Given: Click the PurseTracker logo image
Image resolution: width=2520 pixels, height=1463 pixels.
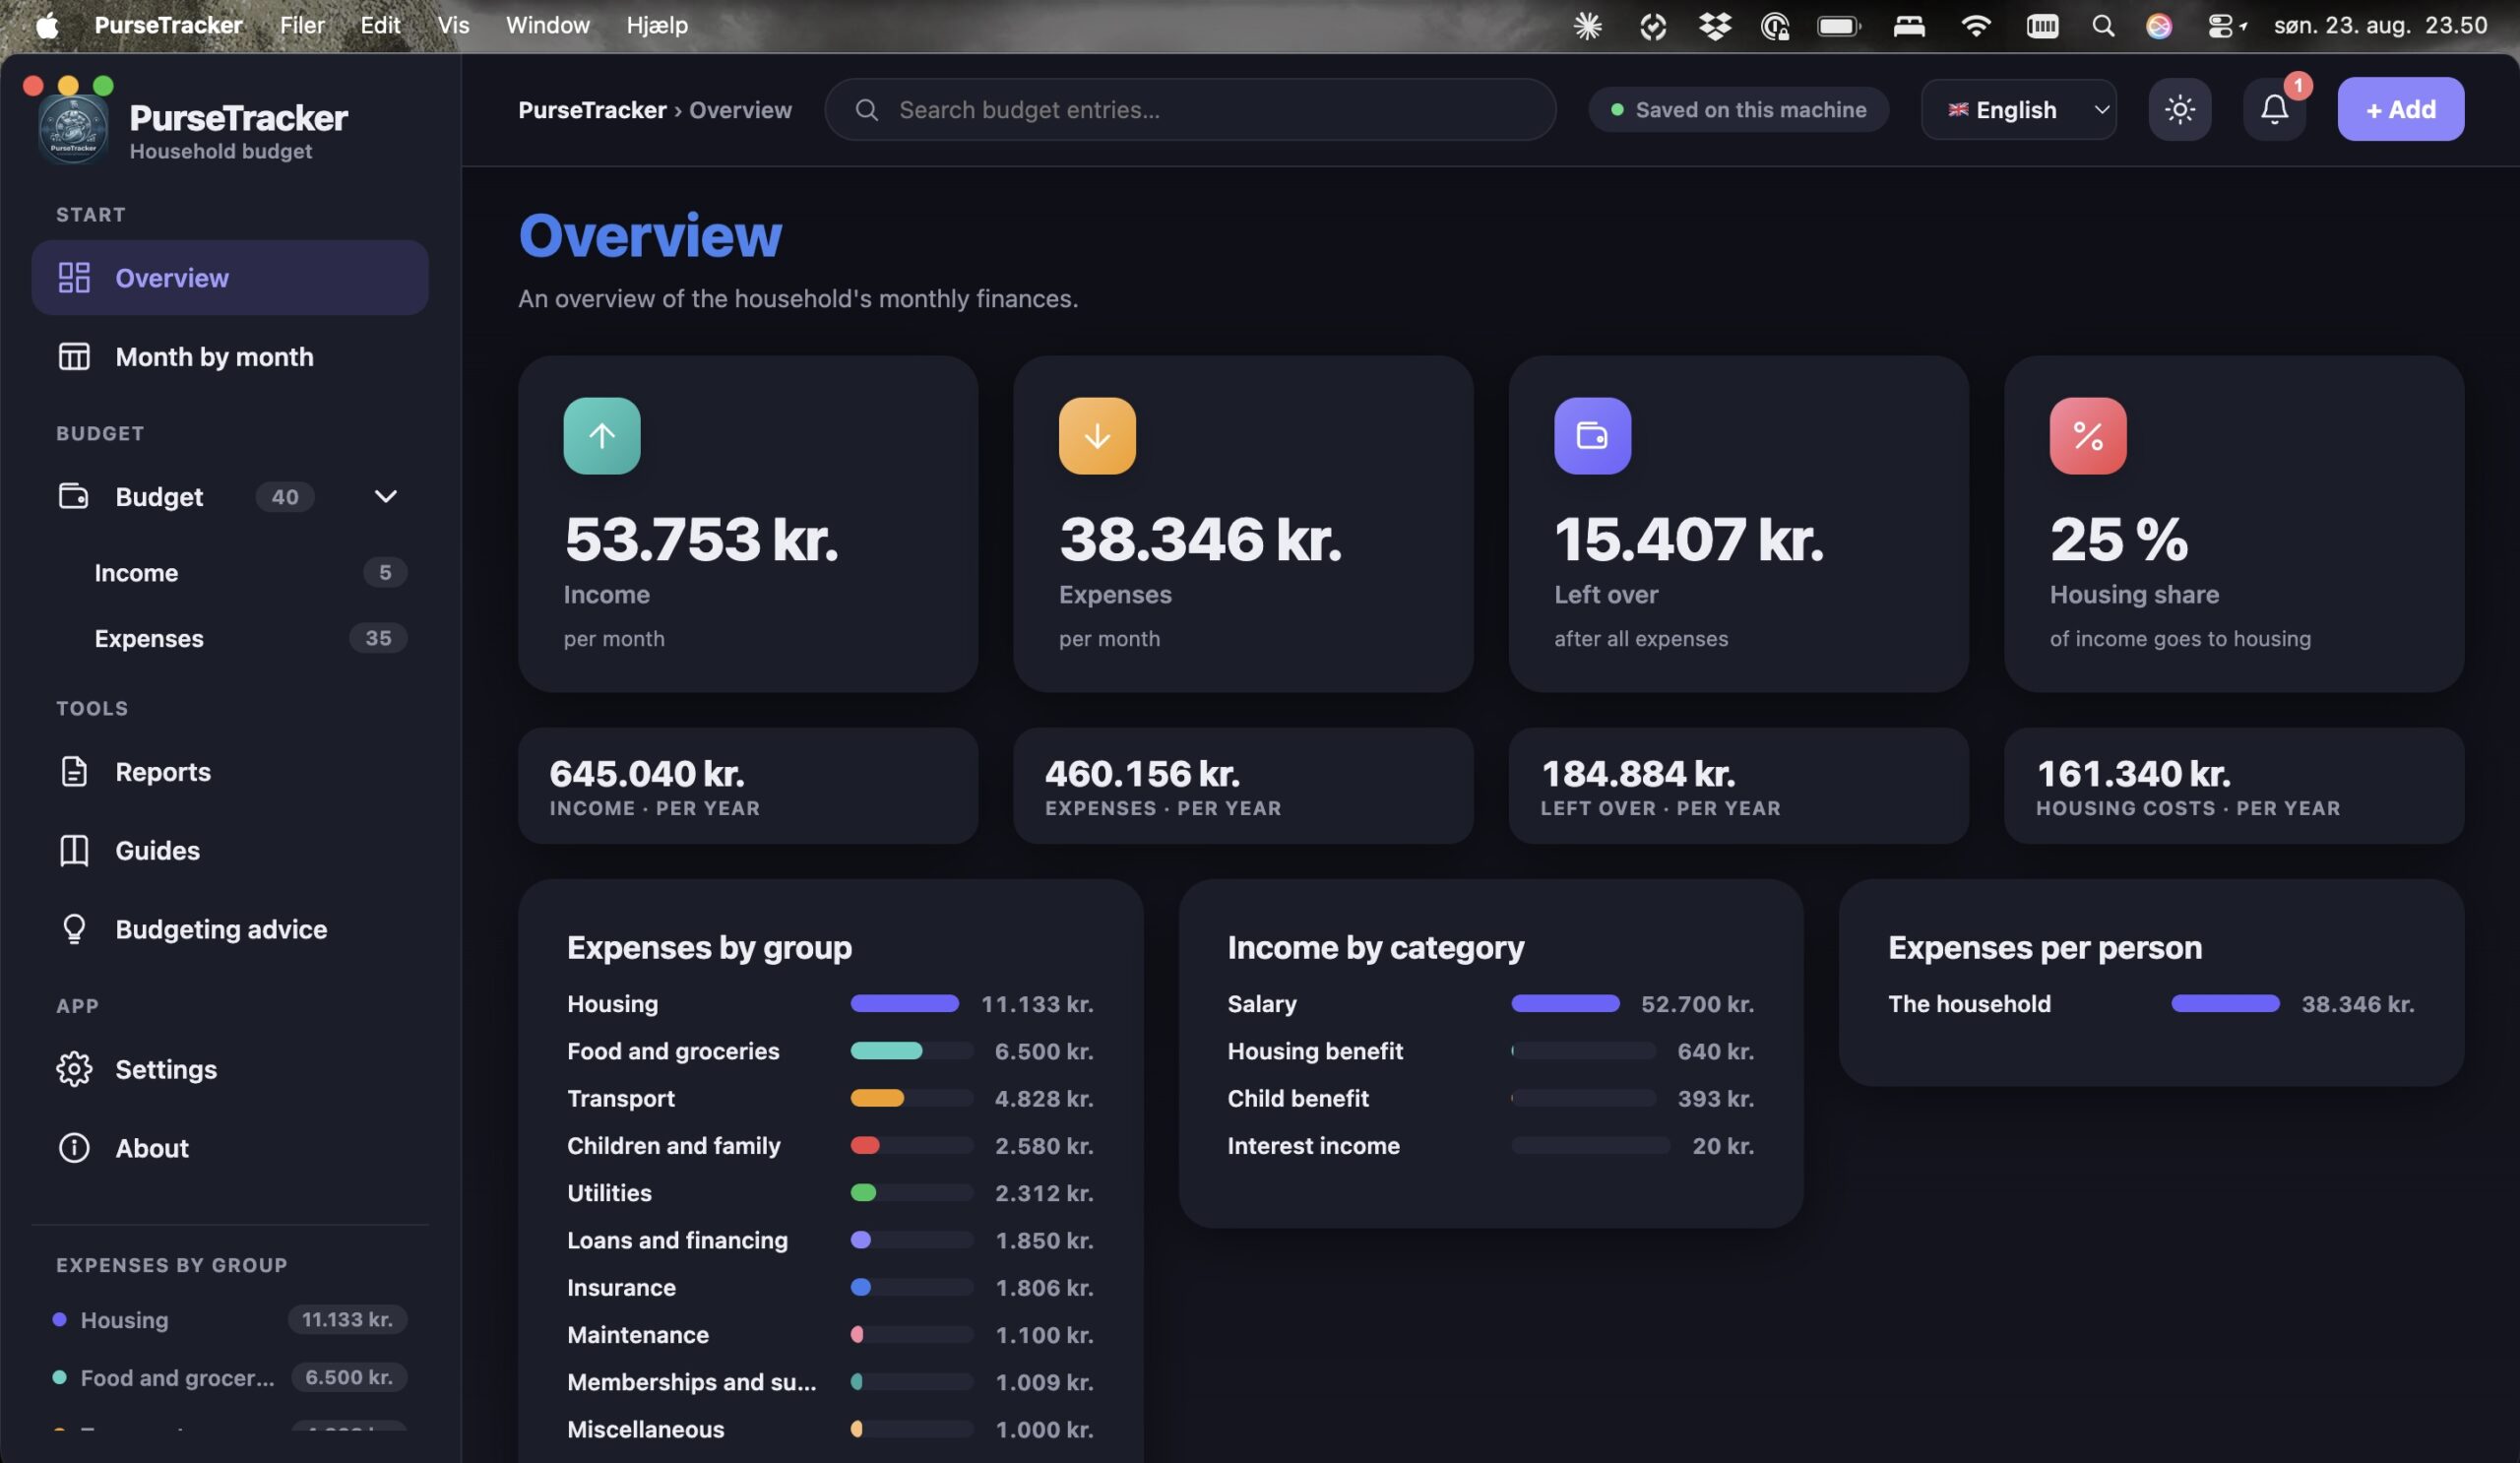Looking at the screenshot, I should [73, 129].
